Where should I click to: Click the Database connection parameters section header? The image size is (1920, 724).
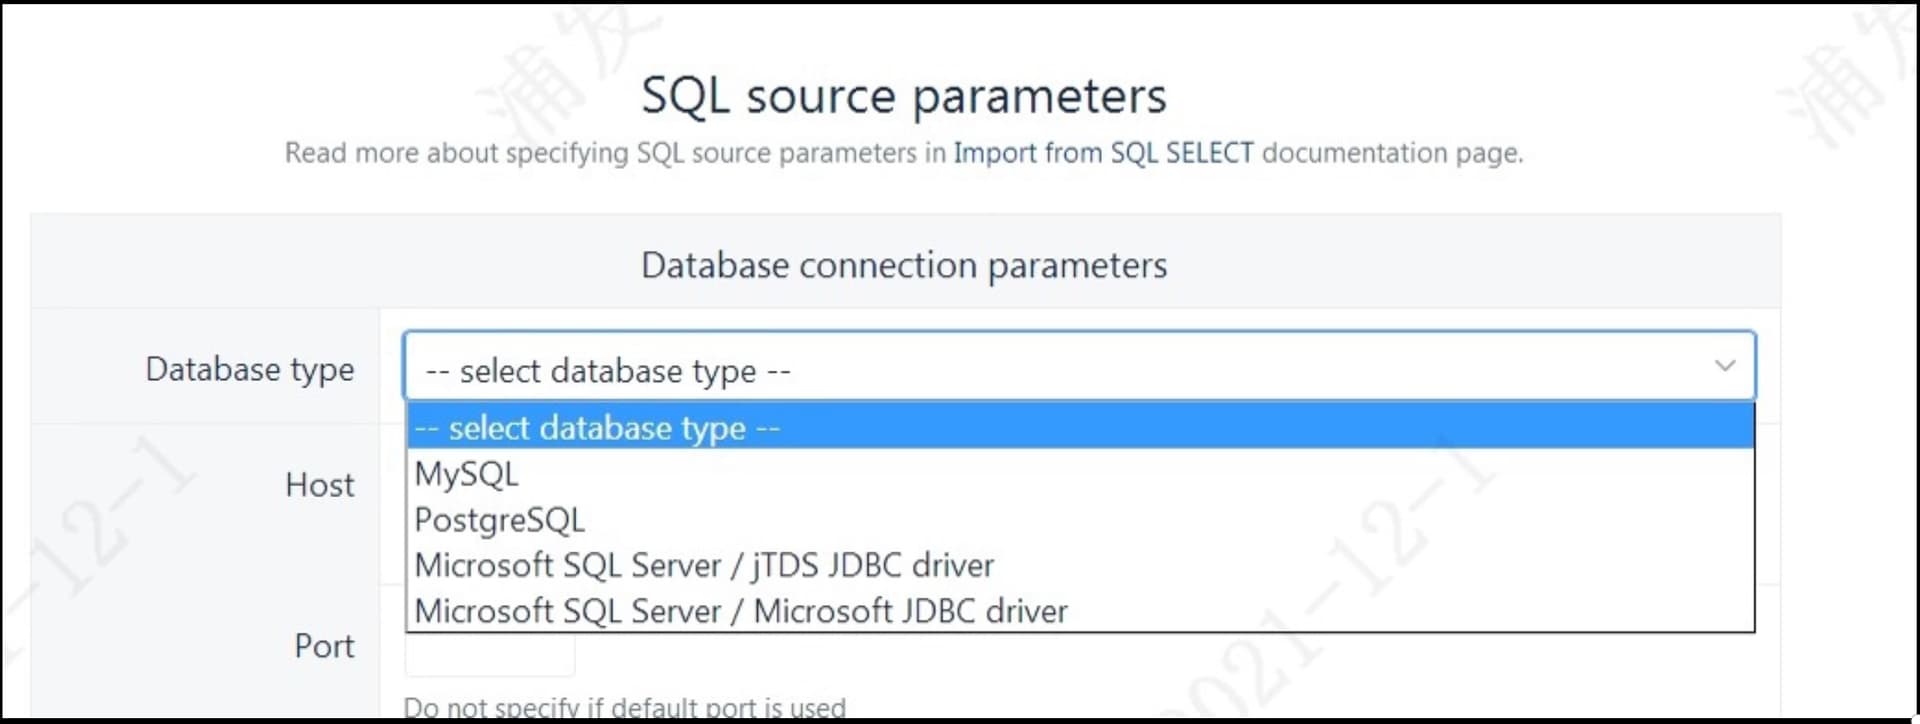click(x=904, y=265)
